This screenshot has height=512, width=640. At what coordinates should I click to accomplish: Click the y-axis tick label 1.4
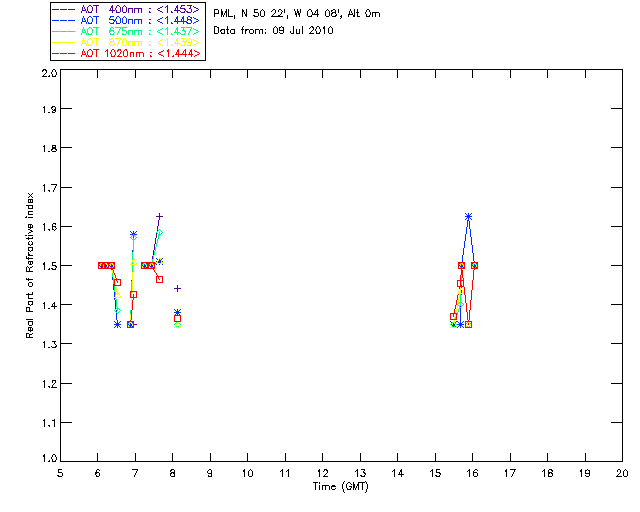pos(49,305)
